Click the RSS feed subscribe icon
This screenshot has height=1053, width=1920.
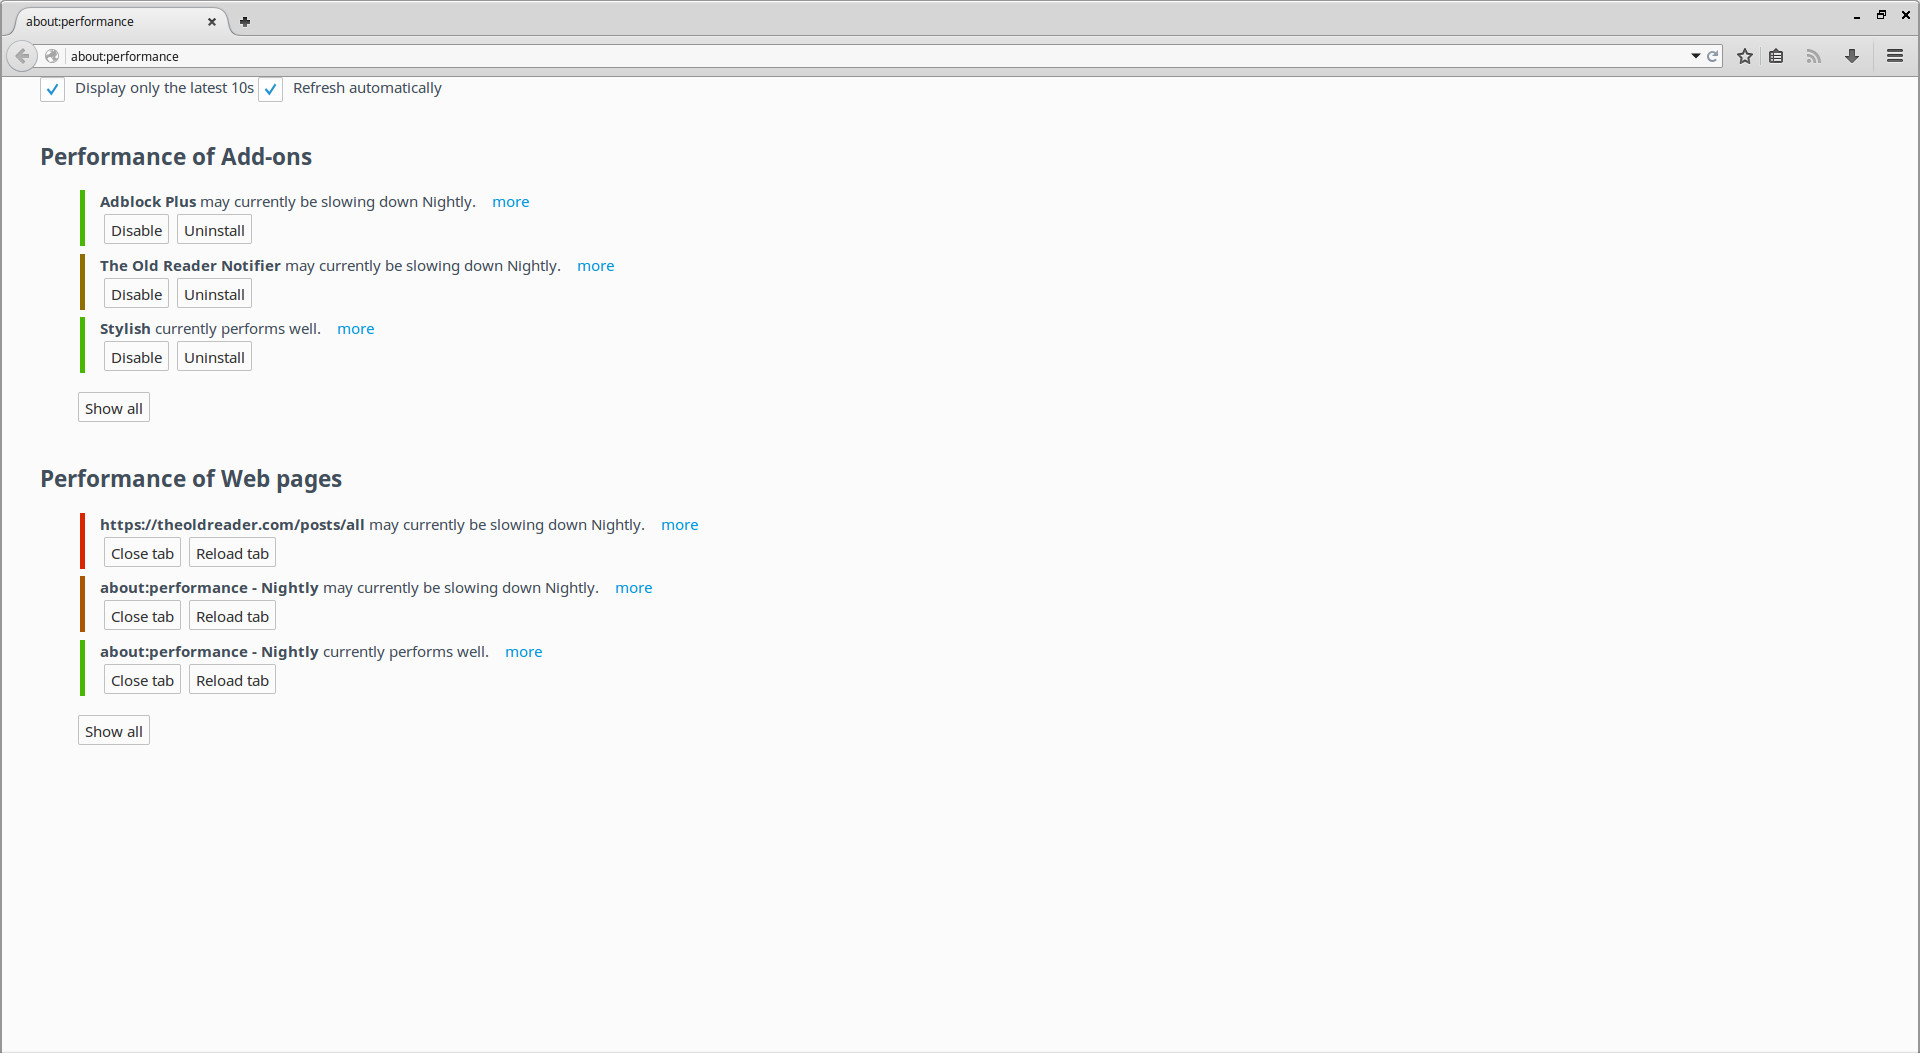(x=1813, y=56)
